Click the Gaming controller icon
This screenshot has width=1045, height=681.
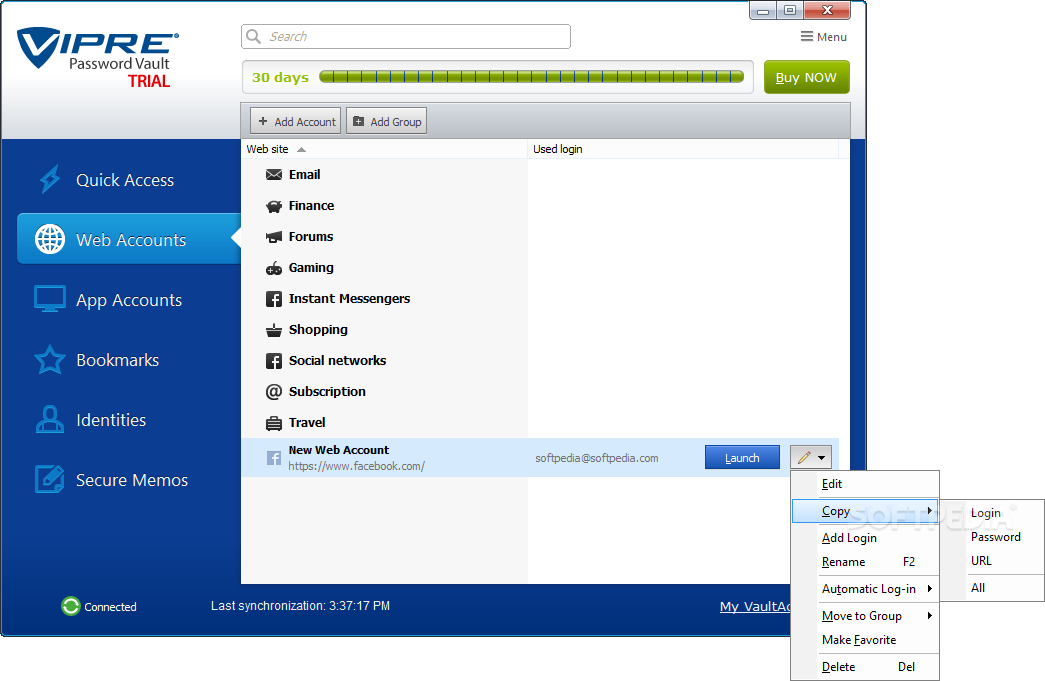274,268
